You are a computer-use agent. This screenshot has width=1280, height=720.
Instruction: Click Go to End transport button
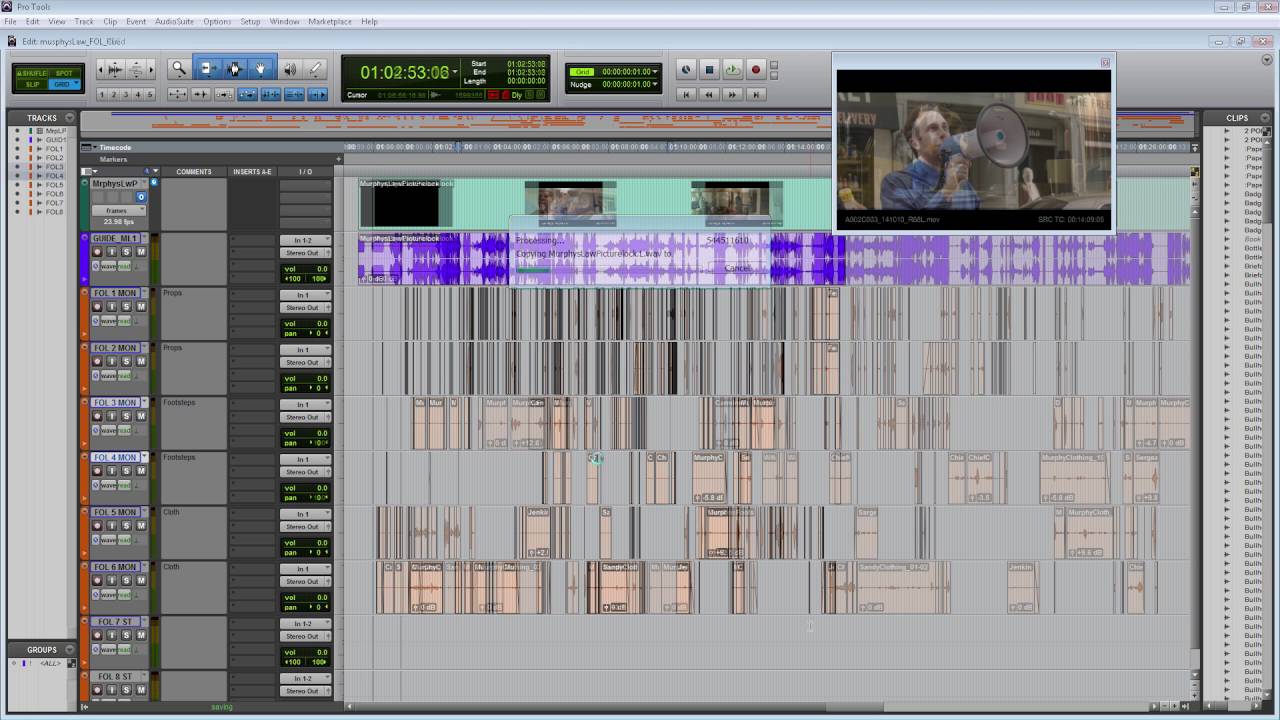pos(756,94)
